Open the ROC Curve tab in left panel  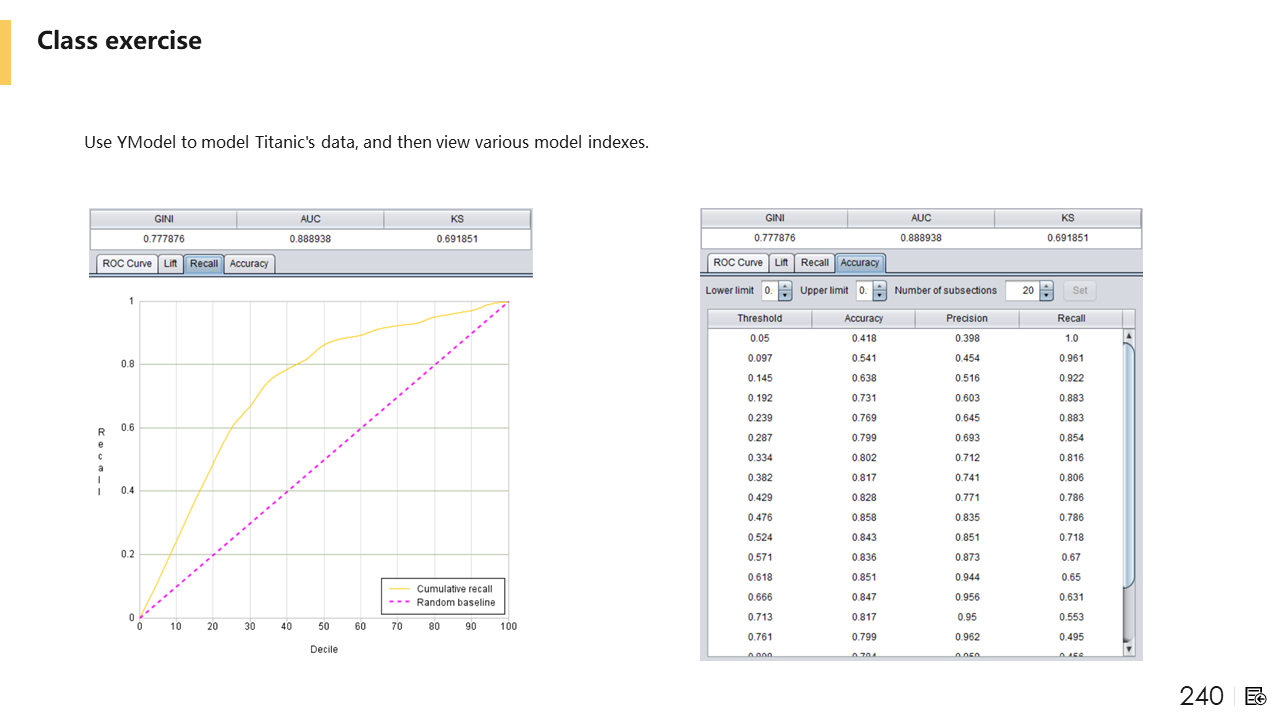click(127, 264)
